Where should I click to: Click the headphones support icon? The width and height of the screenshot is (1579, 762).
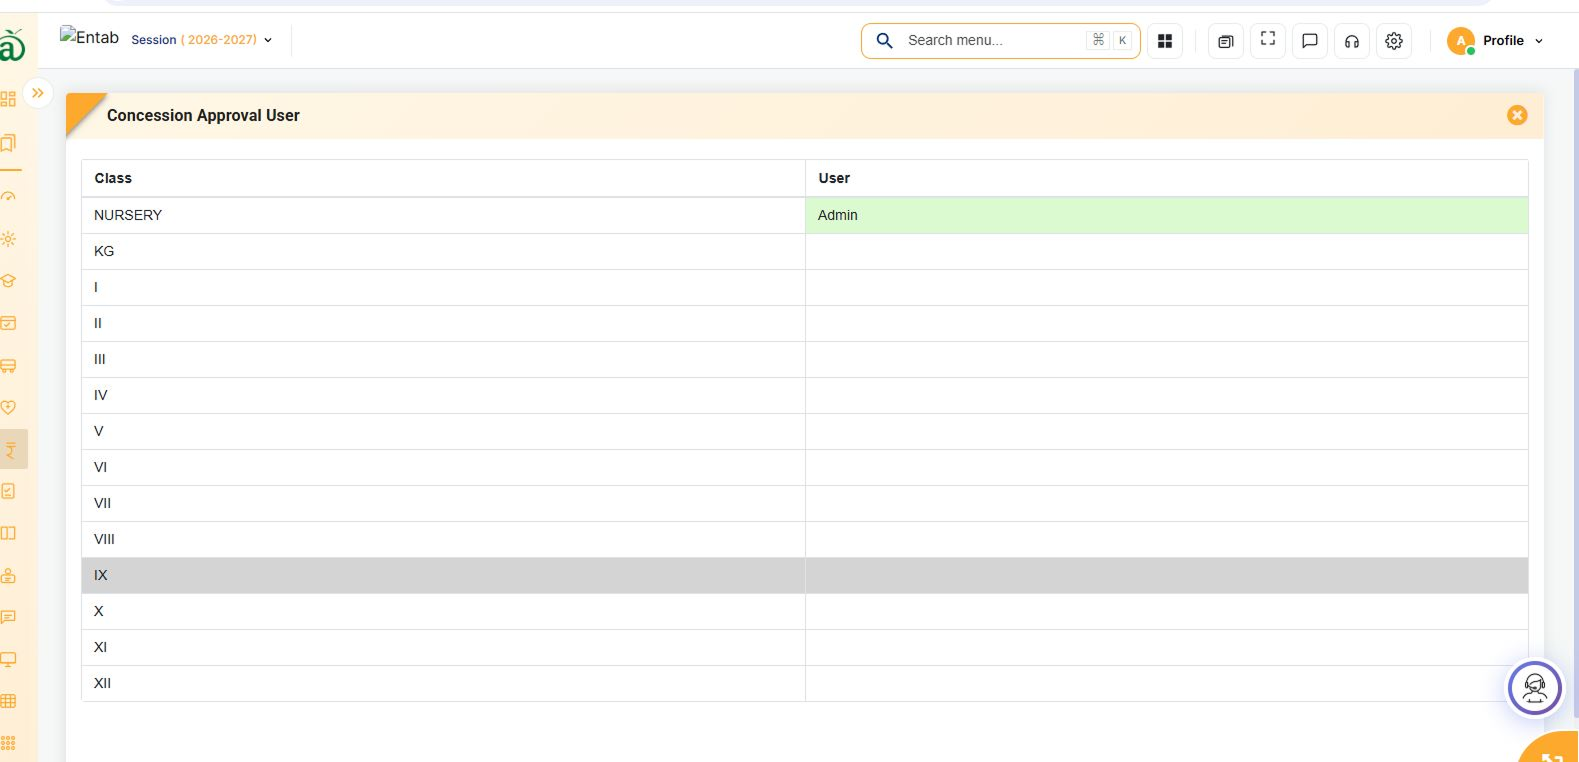[x=1352, y=41]
